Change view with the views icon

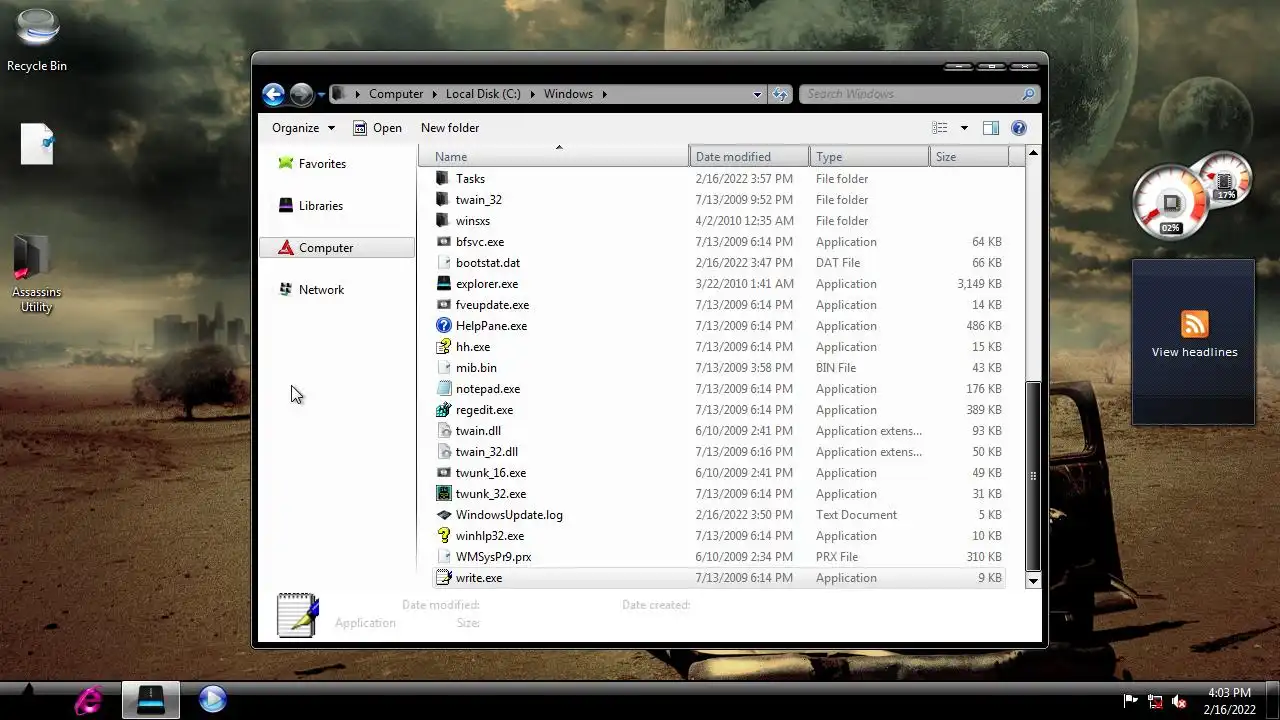pos(940,128)
